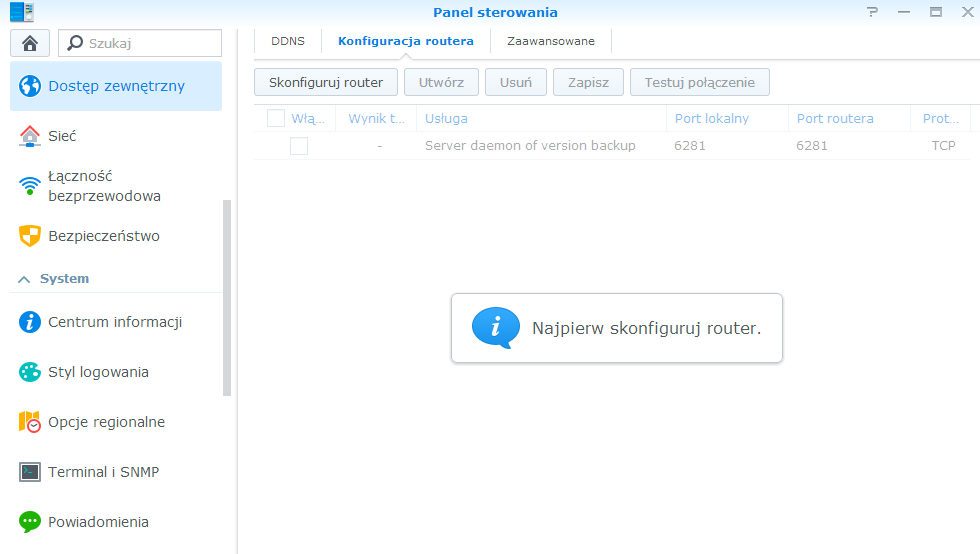
Task: Click the help question mark icon
Action: (x=873, y=13)
